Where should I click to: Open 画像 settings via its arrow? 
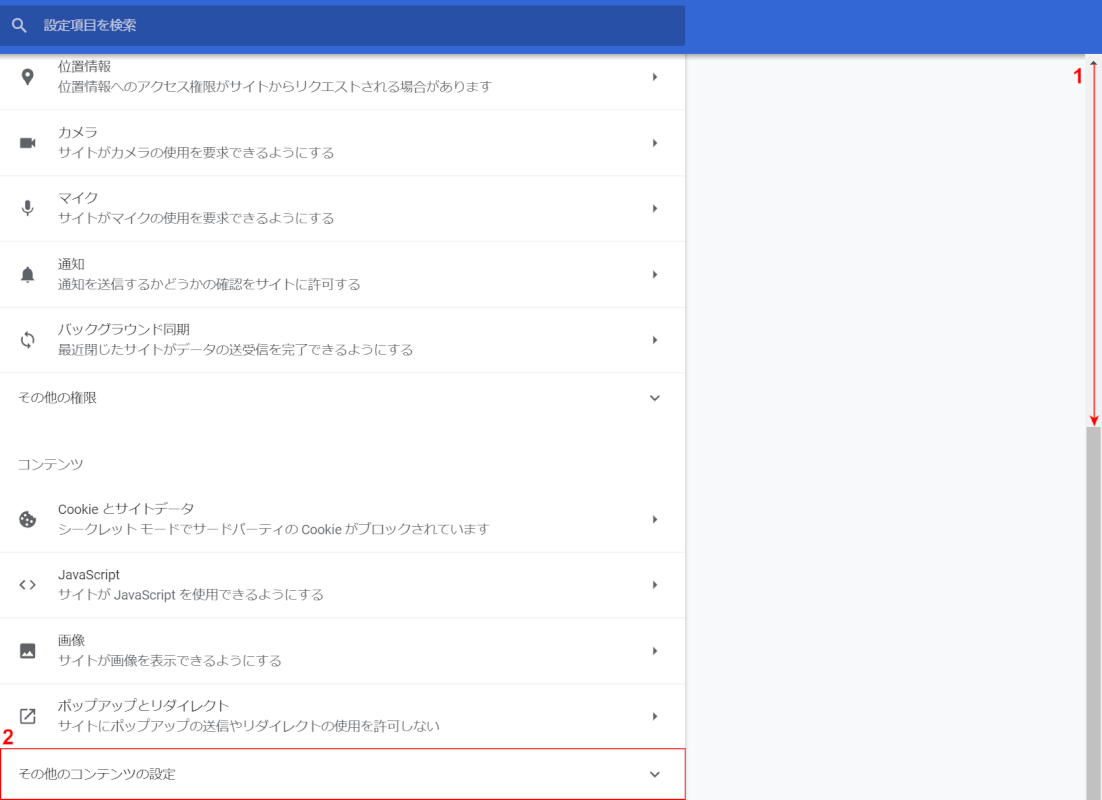point(654,651)
